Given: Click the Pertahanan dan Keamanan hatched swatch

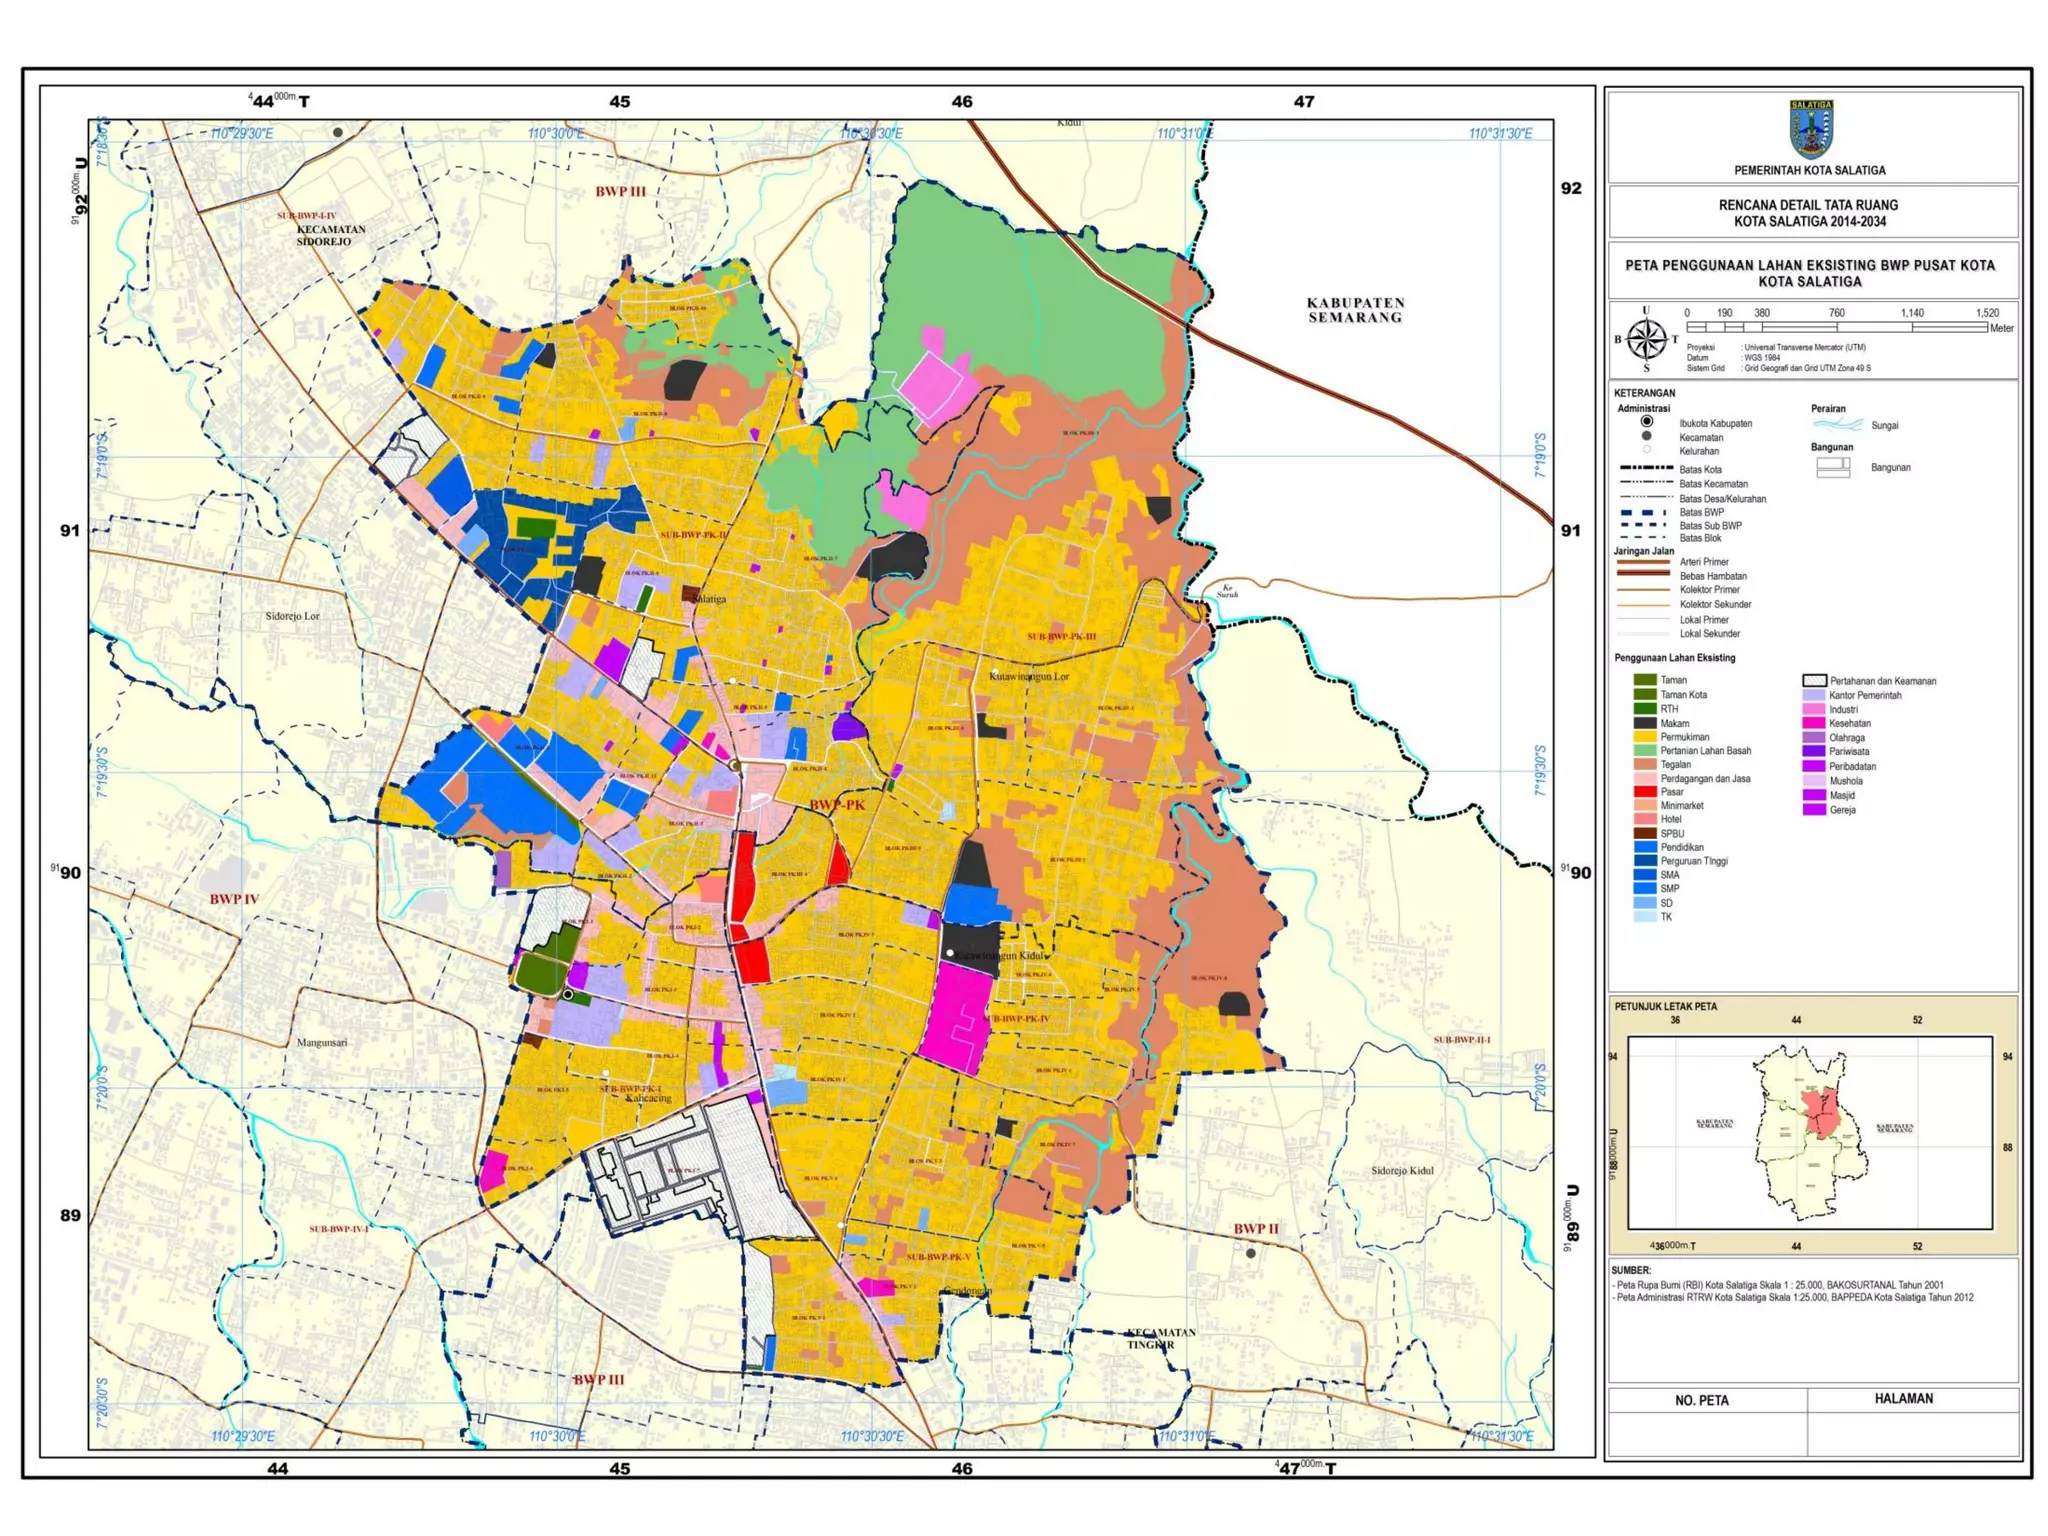Looking at the screenshot, I should click(1814, 680).
